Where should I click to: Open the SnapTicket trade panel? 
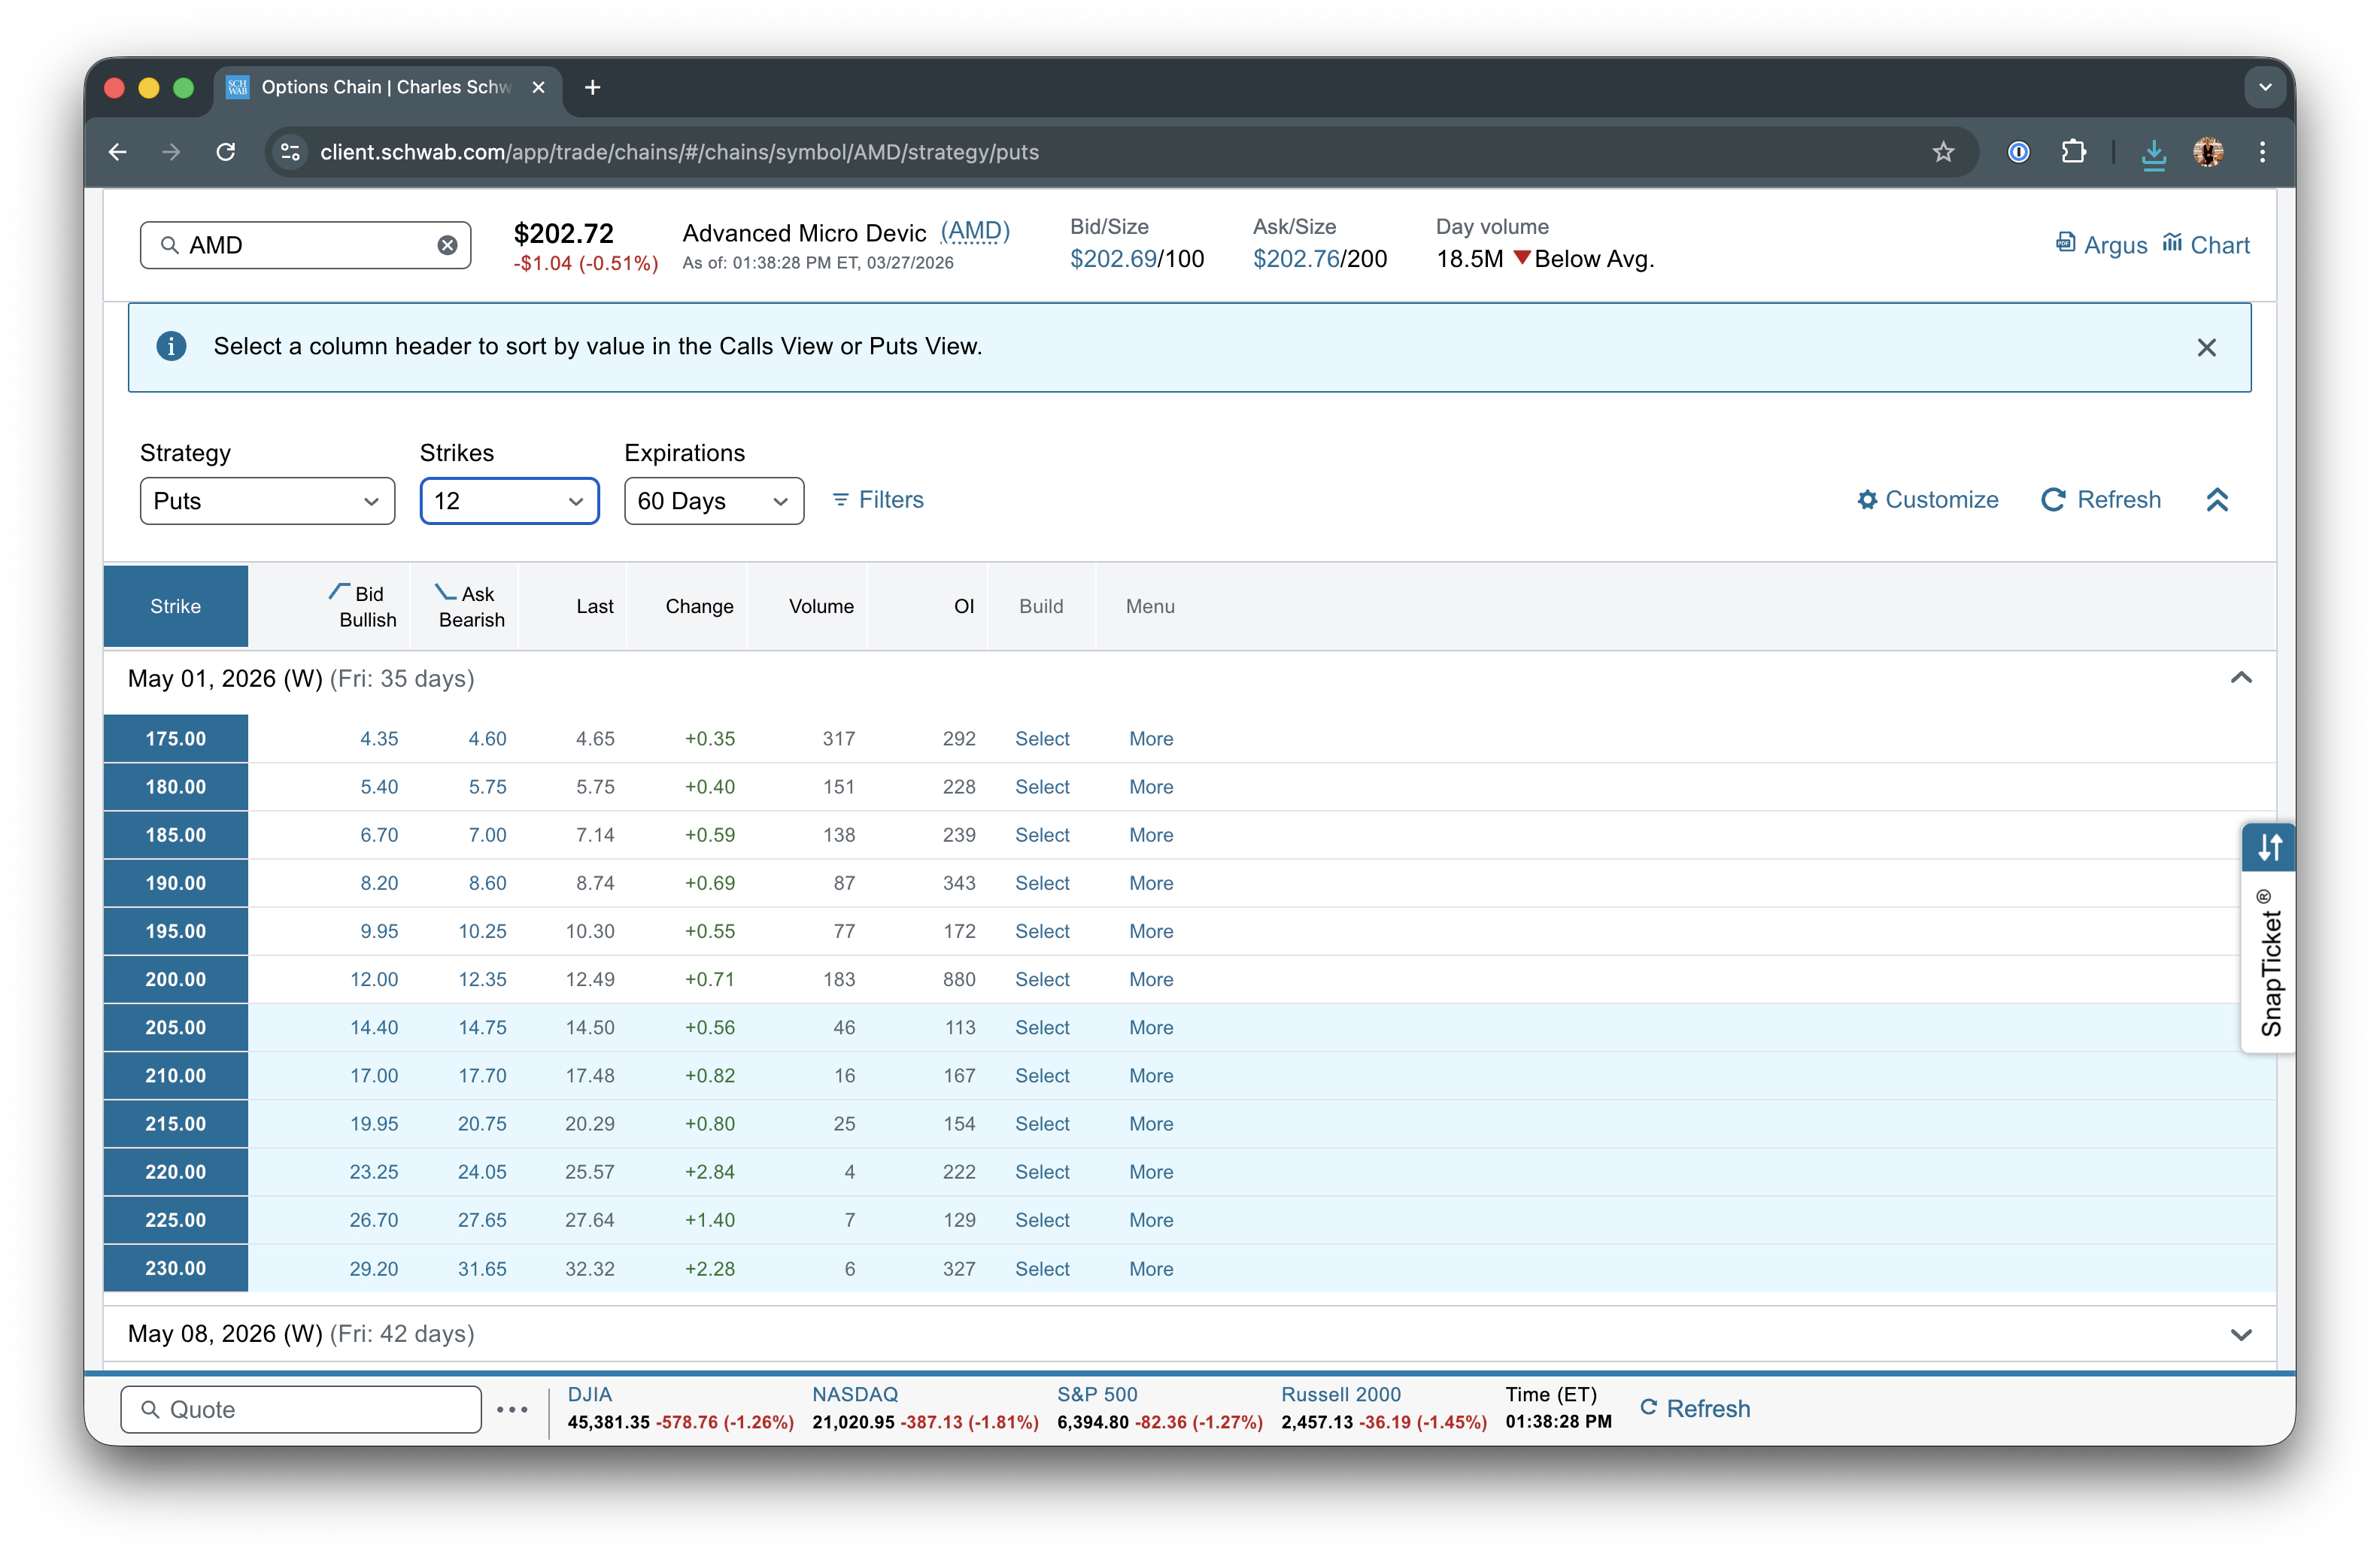2268,937
